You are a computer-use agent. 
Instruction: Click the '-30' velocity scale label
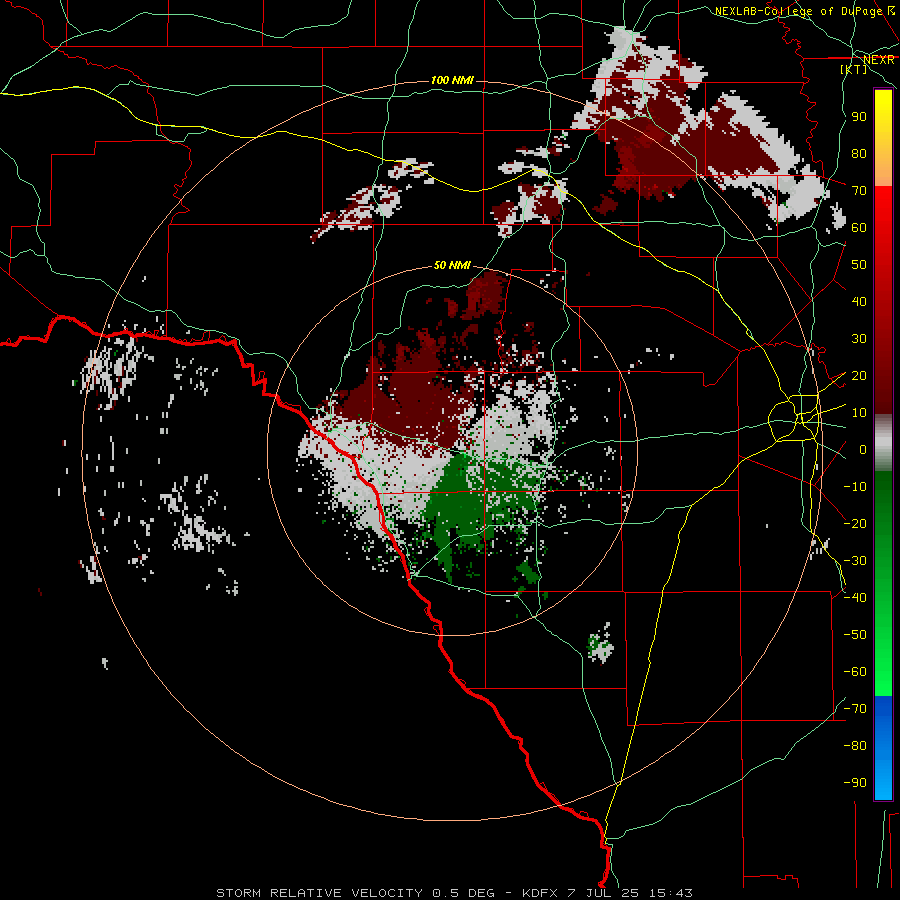pyautogui.click(x=855, y=561)
